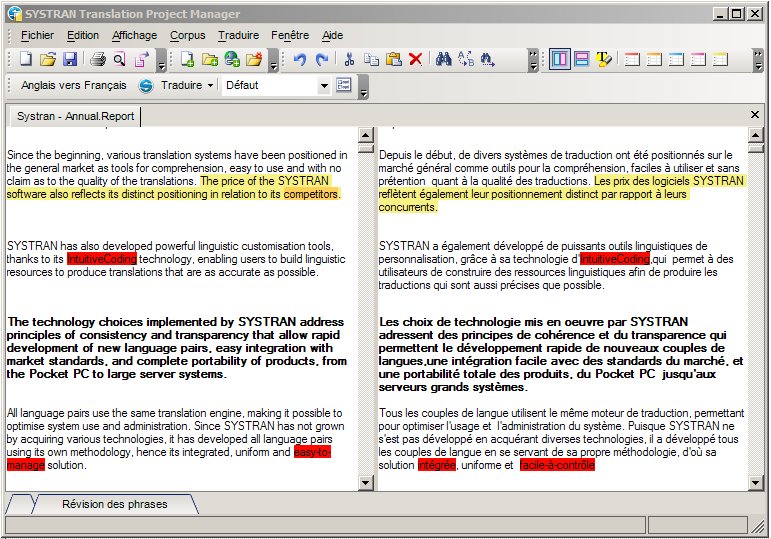This screenshot has height=539, width=771.
Task: Click the red-header table icon
Action: [x=632, y=60]
